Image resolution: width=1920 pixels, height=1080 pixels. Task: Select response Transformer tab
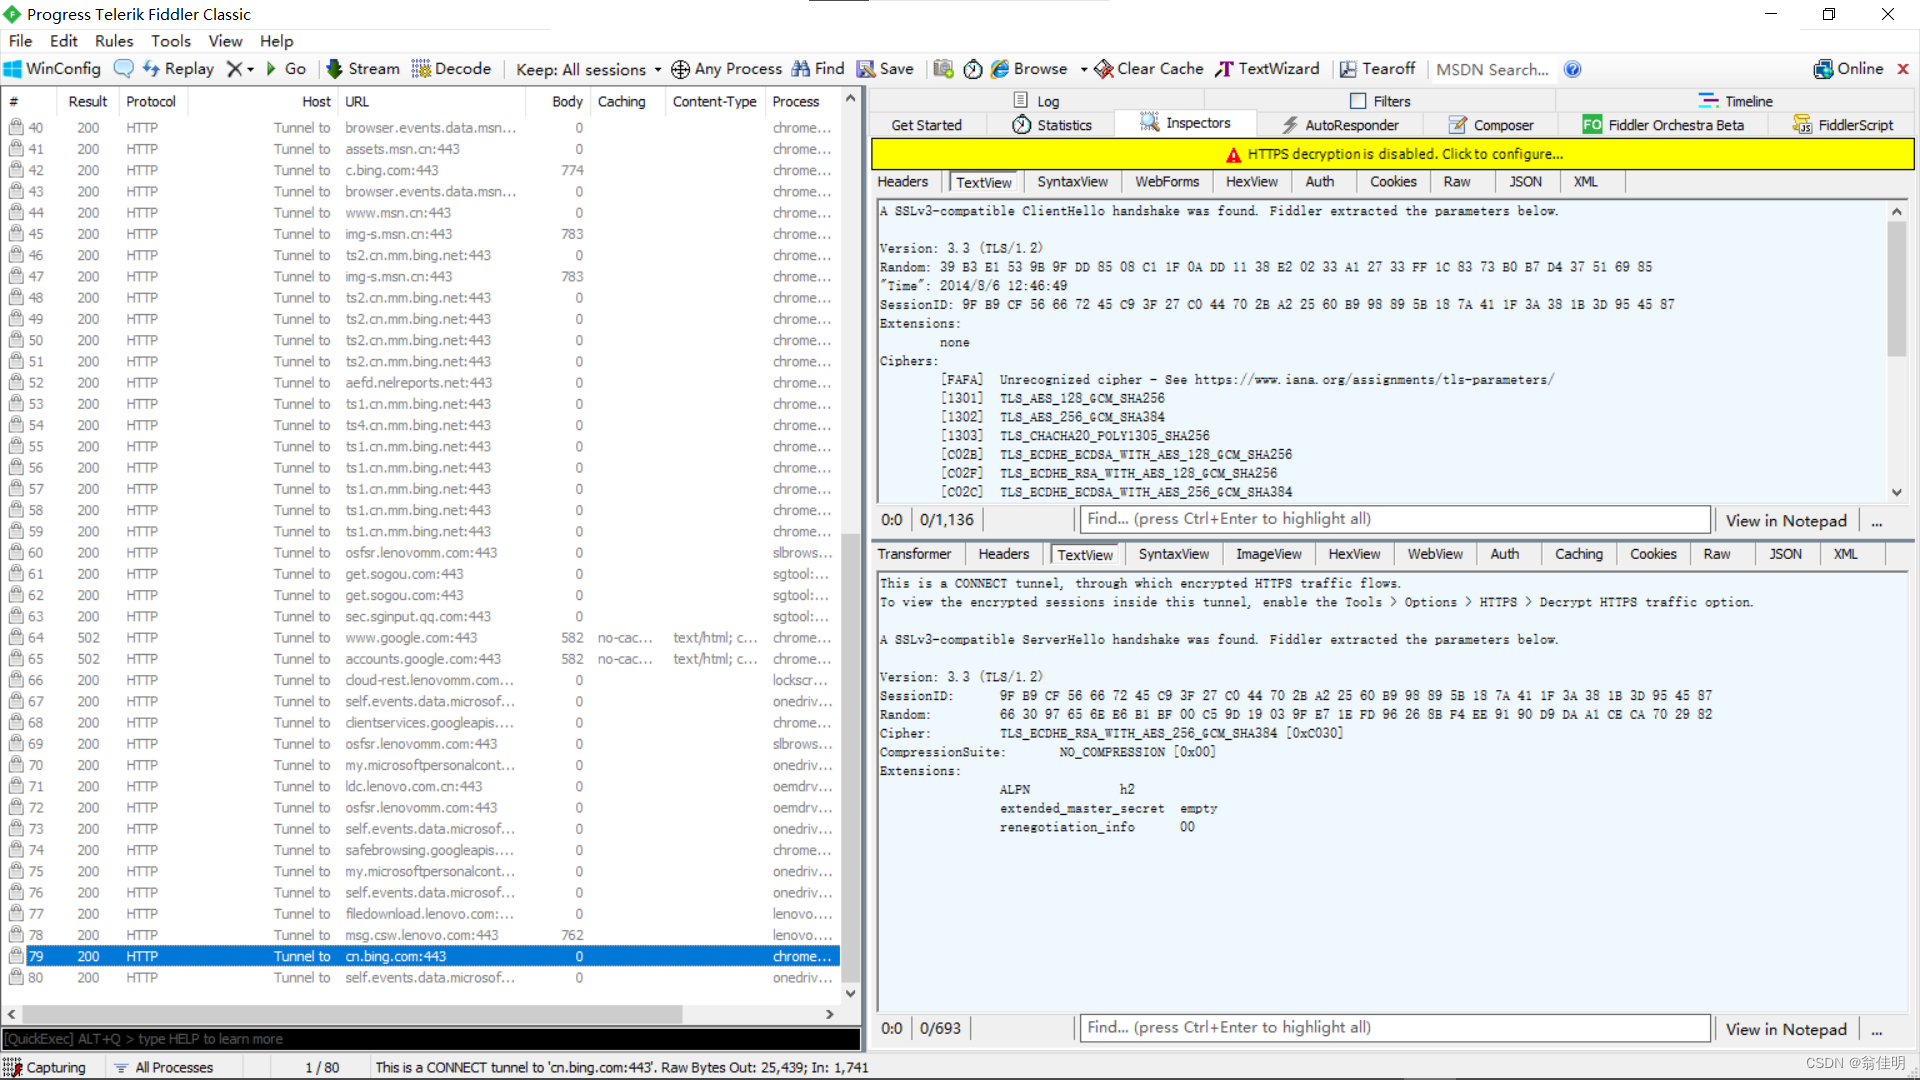pyautogui.click(x=914, y=554)
